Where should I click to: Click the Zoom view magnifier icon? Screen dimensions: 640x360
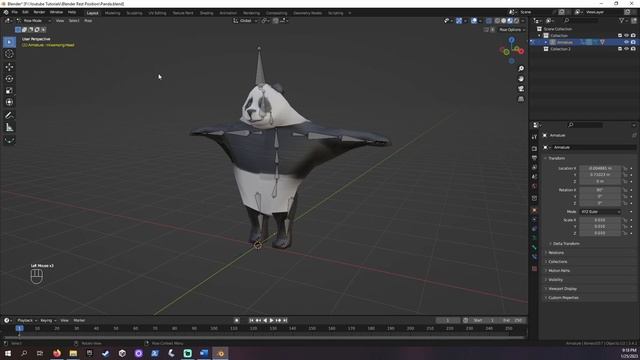[521, 69]
